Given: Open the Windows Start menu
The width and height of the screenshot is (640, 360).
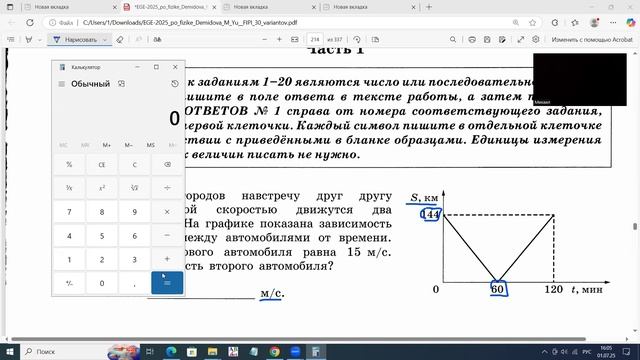Looking at the screenshot, I should click(9, 351).
